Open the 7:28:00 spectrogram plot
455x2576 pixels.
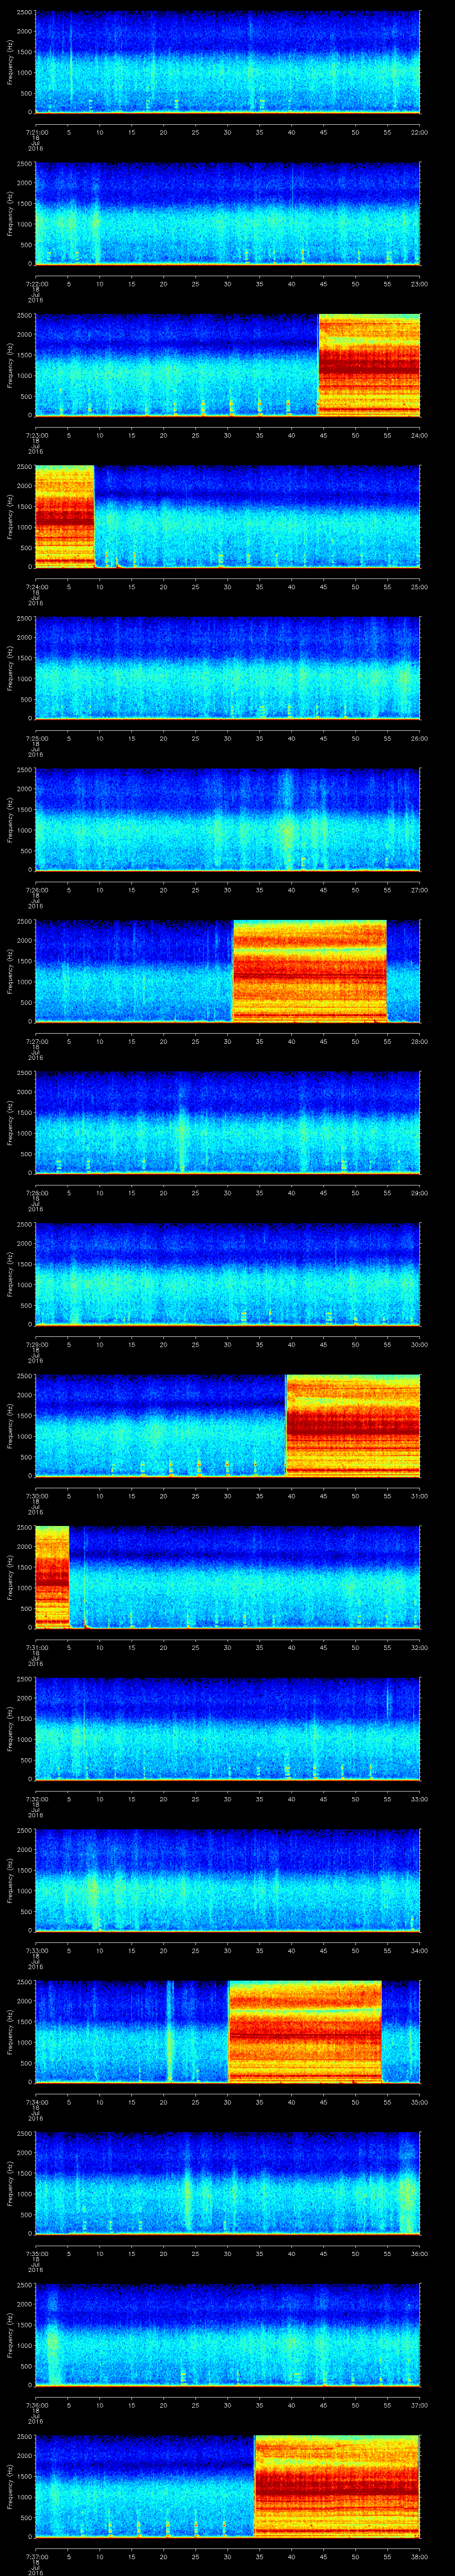pos(227,1122)
